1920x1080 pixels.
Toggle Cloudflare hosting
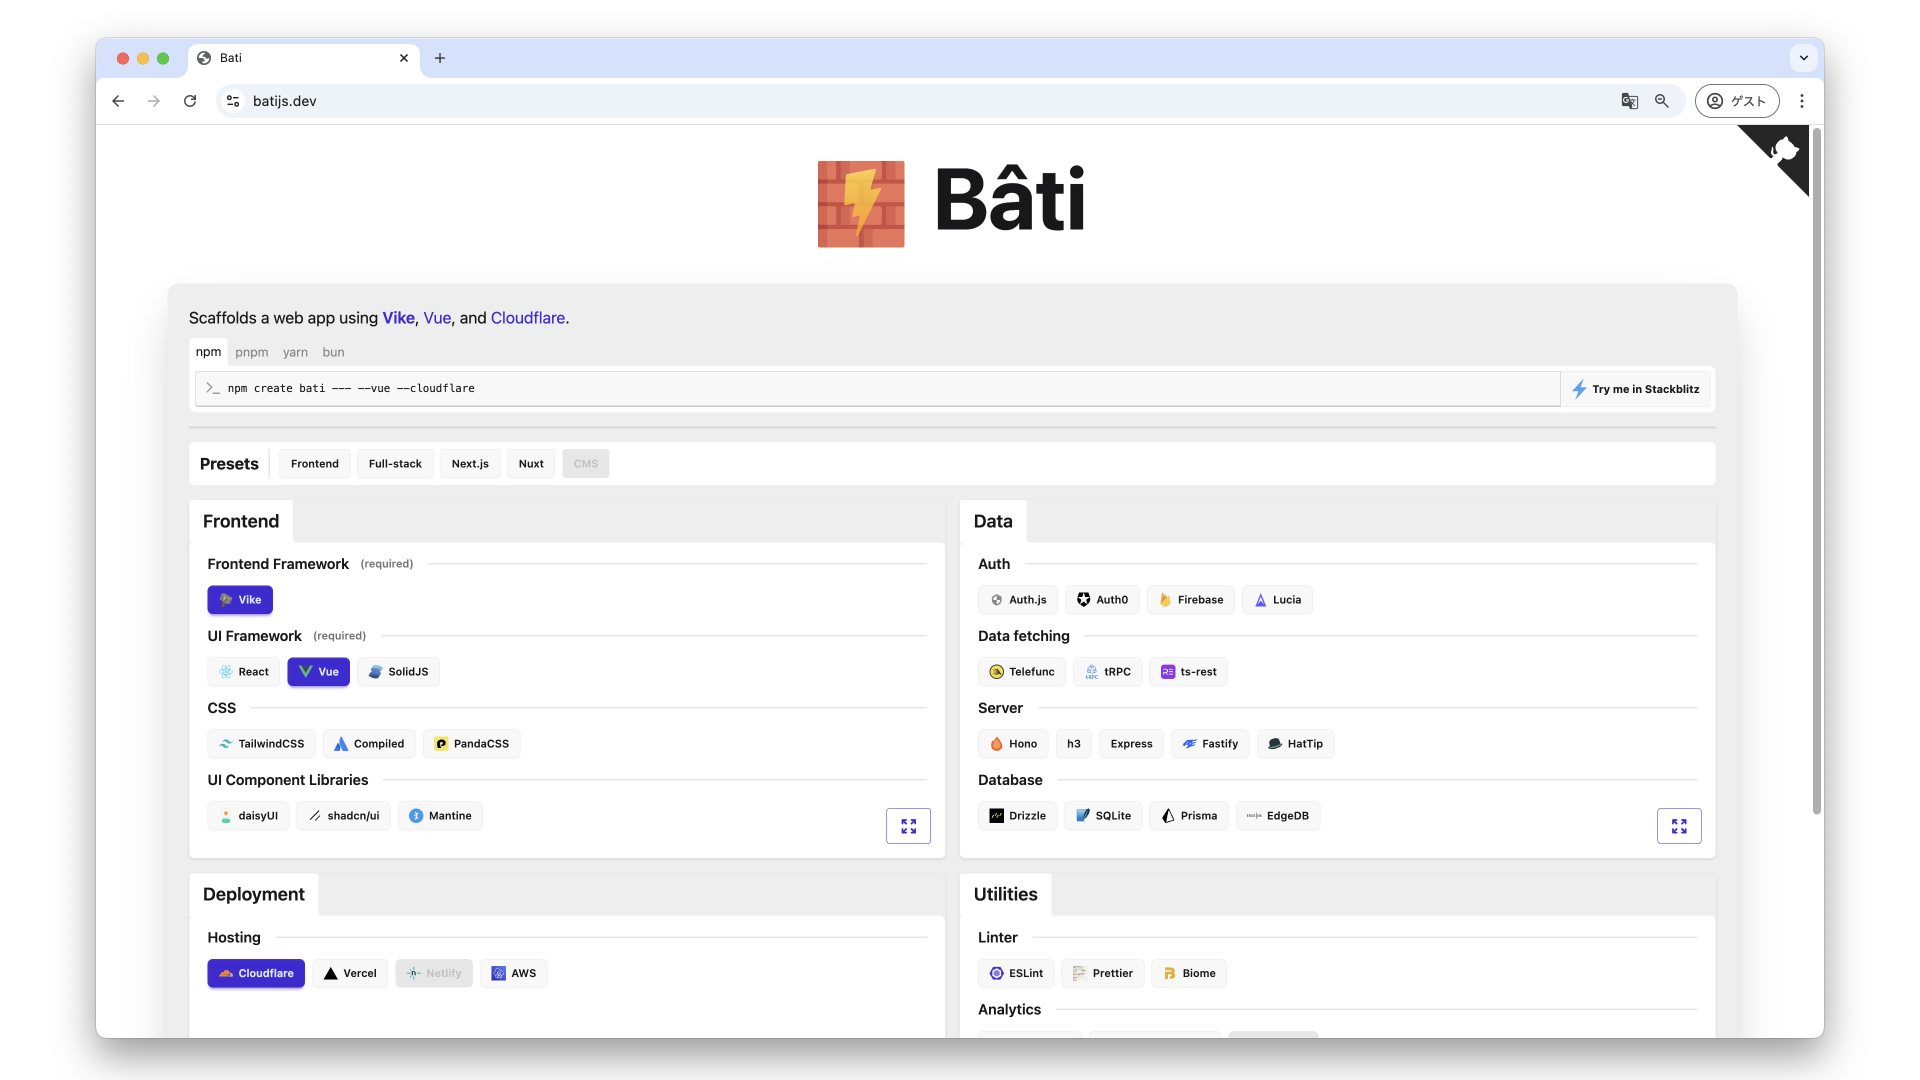[256, 974]
